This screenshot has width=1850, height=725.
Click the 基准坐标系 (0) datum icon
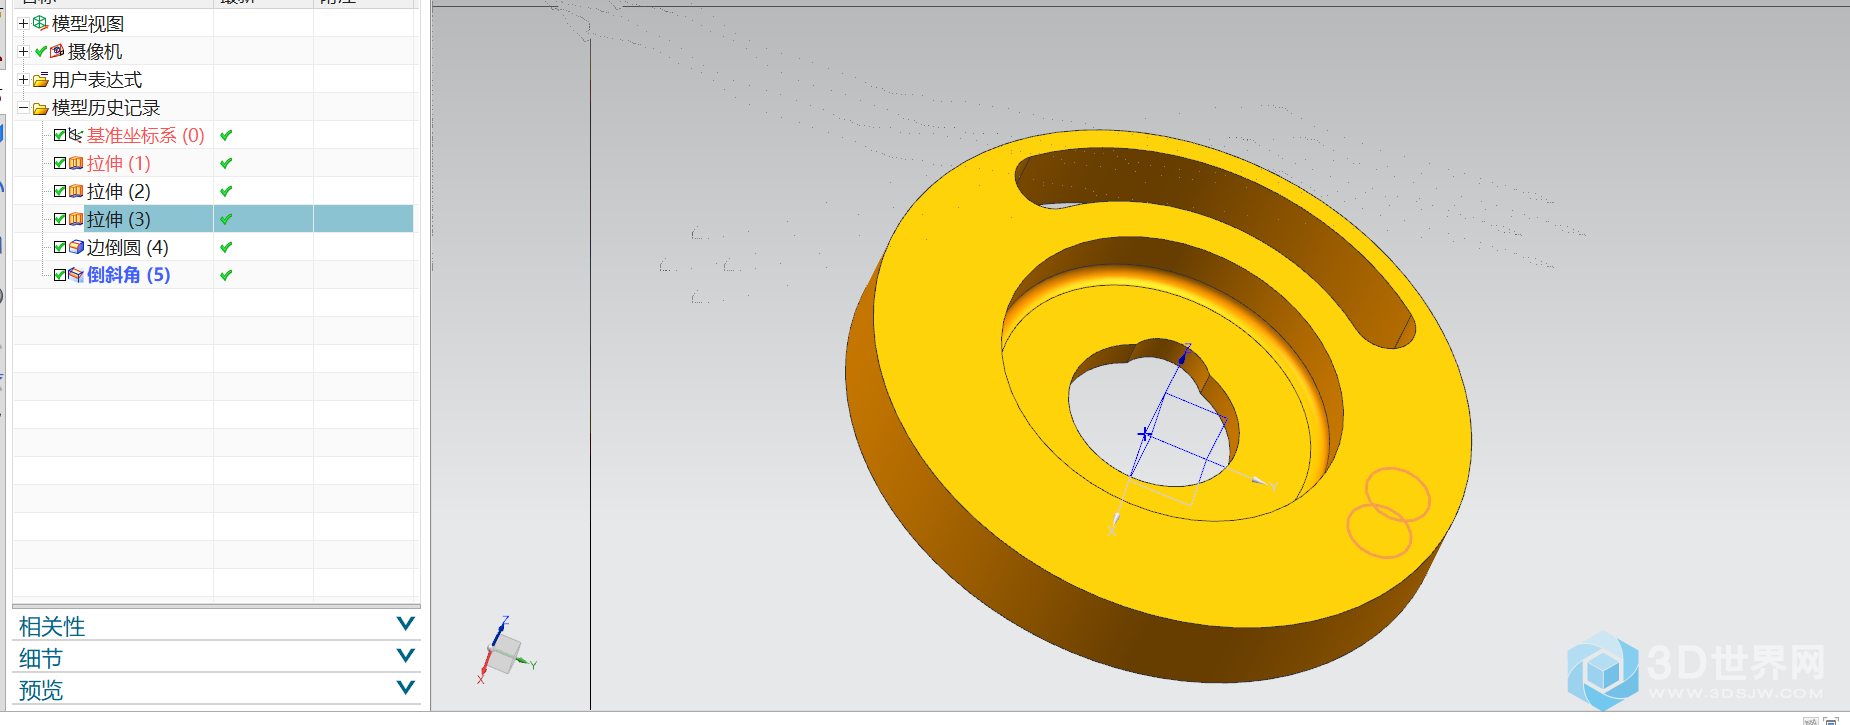click(76, 135)
